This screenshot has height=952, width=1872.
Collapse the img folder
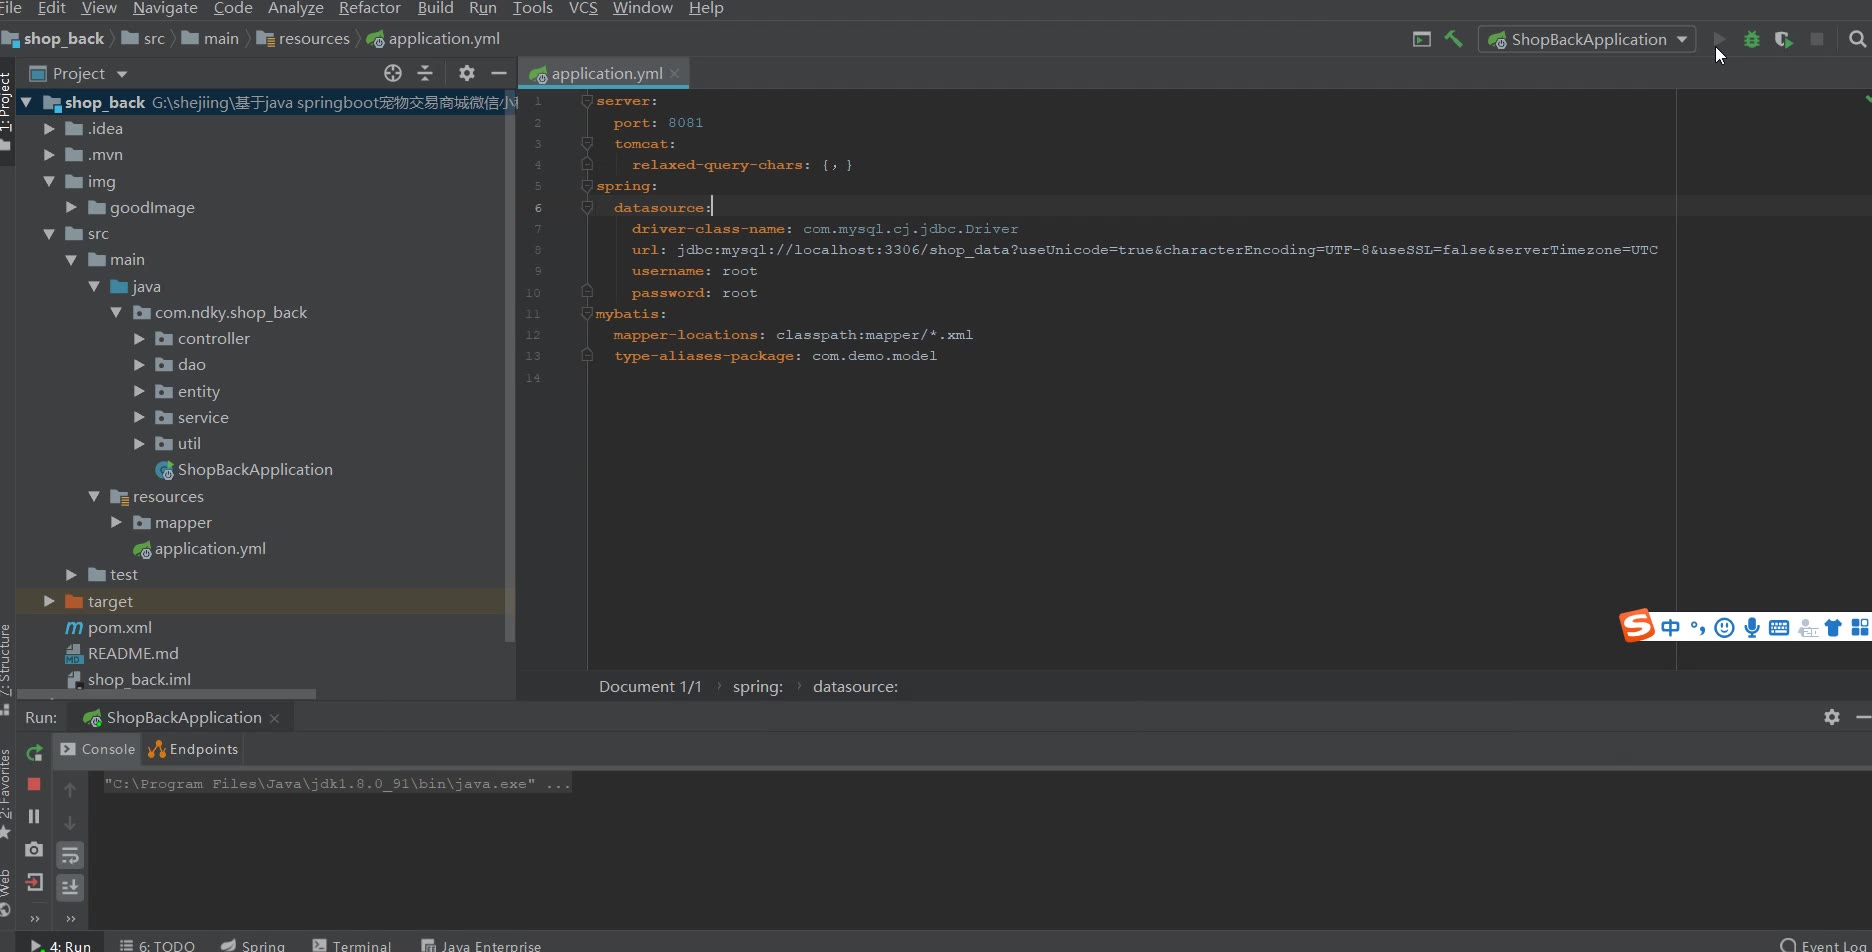[49, 182]
